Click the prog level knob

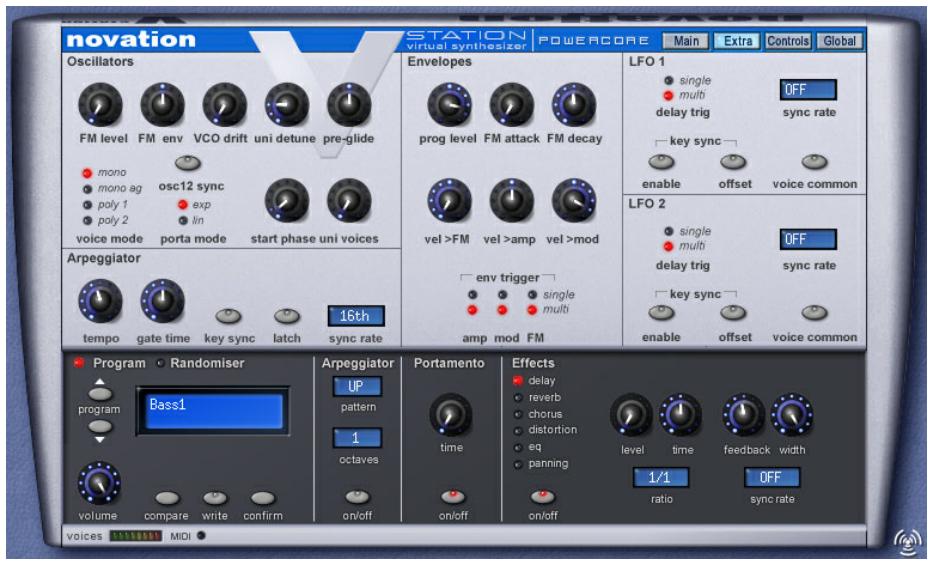pyautogui.click(x=450, y=104)
